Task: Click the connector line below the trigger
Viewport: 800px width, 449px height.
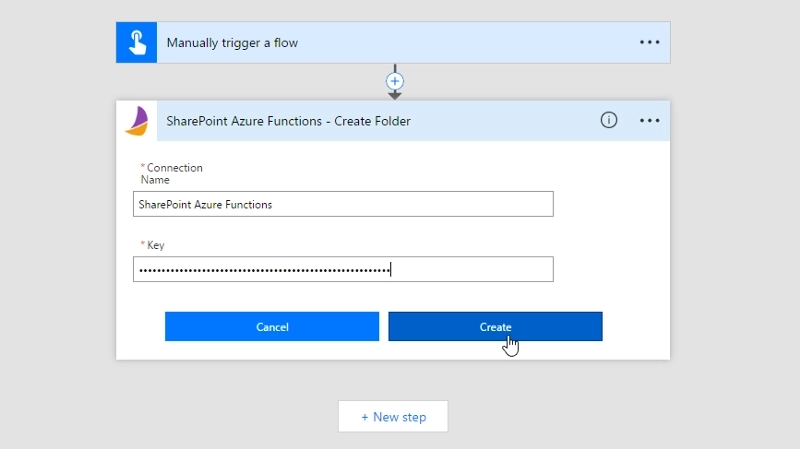Action: coord(394,68)
